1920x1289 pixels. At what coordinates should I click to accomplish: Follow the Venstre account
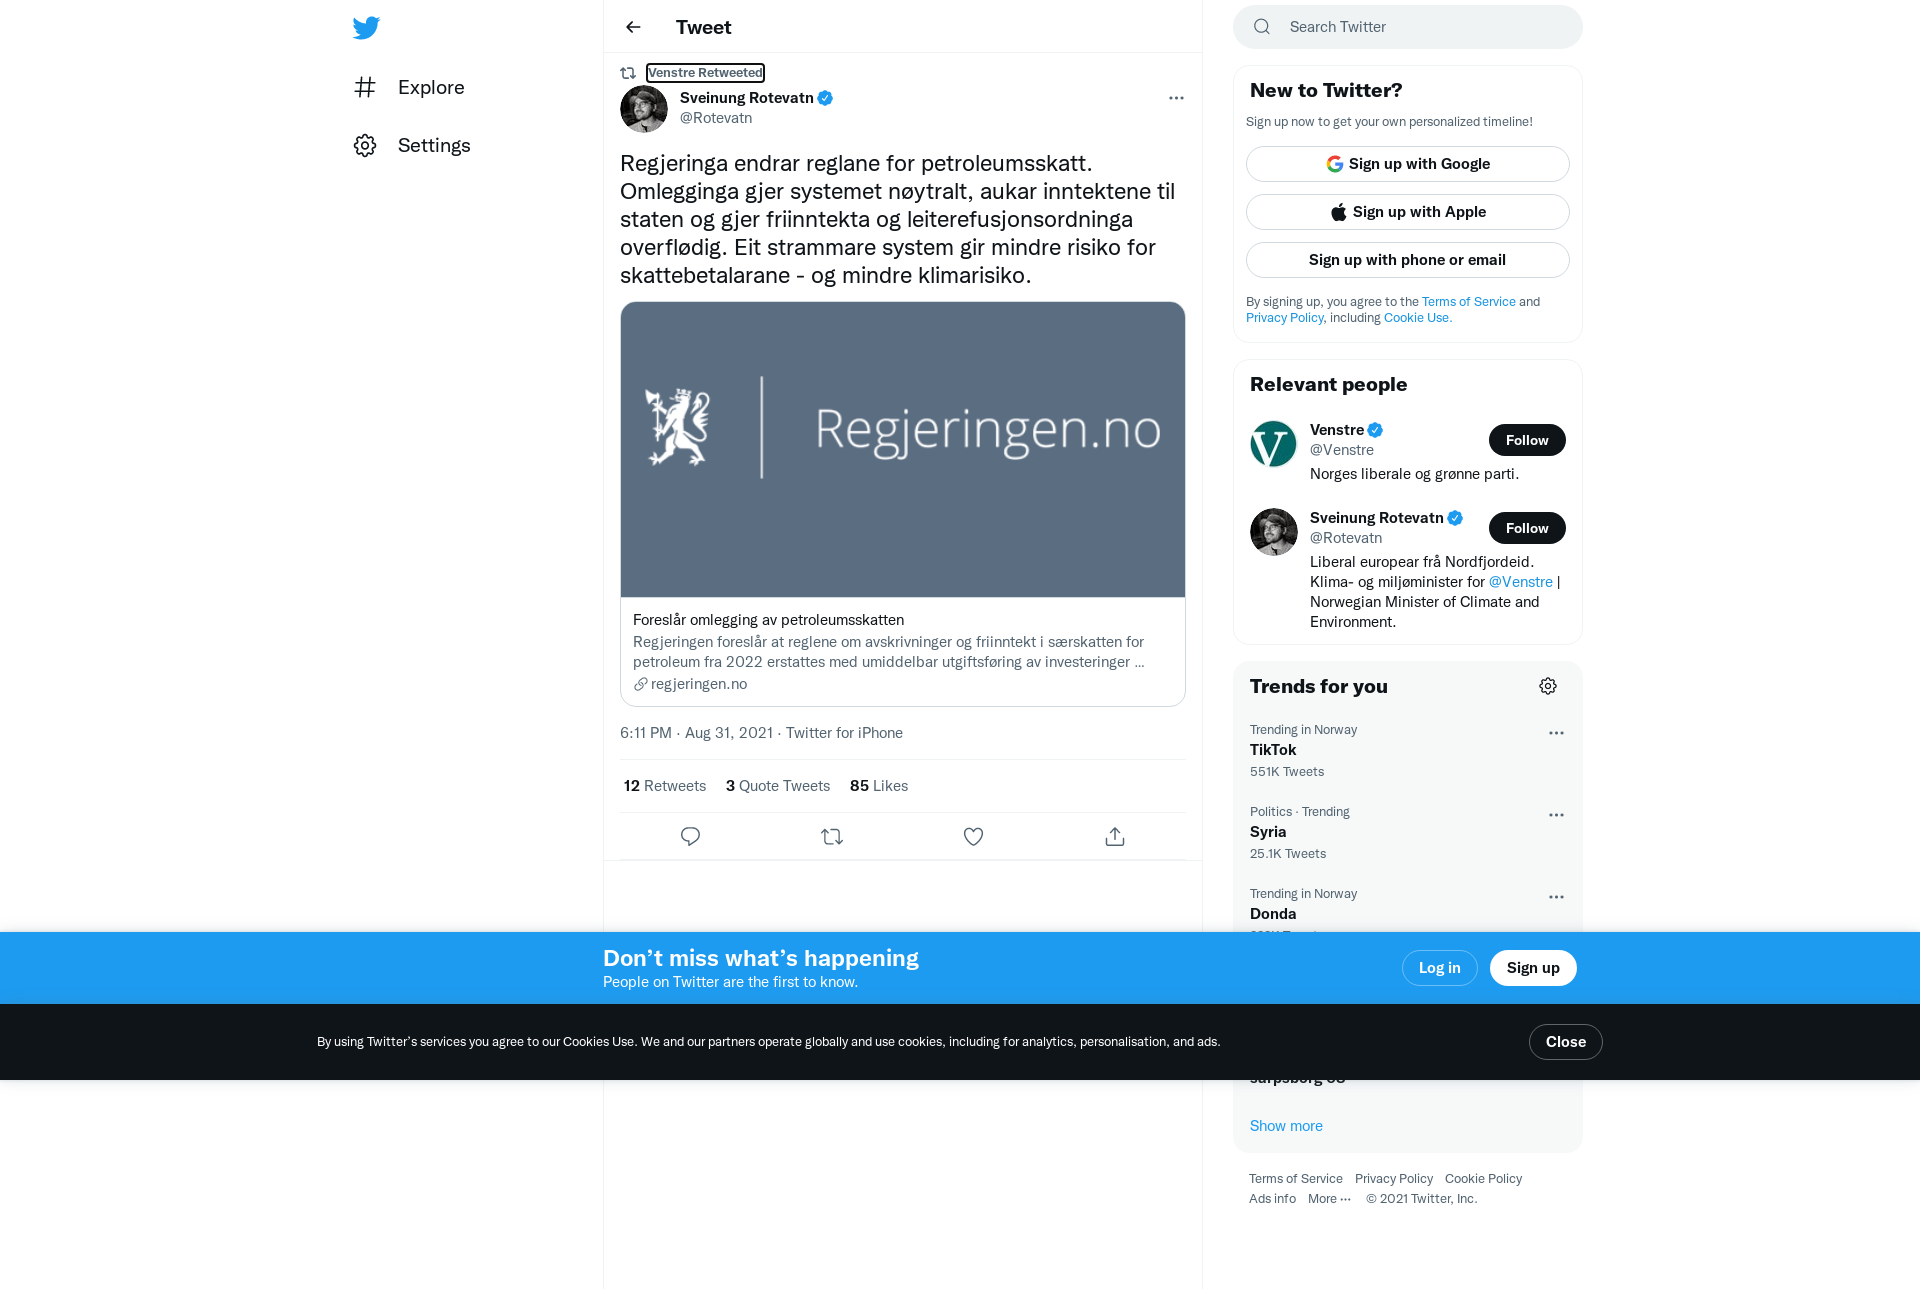[1527, 440]
